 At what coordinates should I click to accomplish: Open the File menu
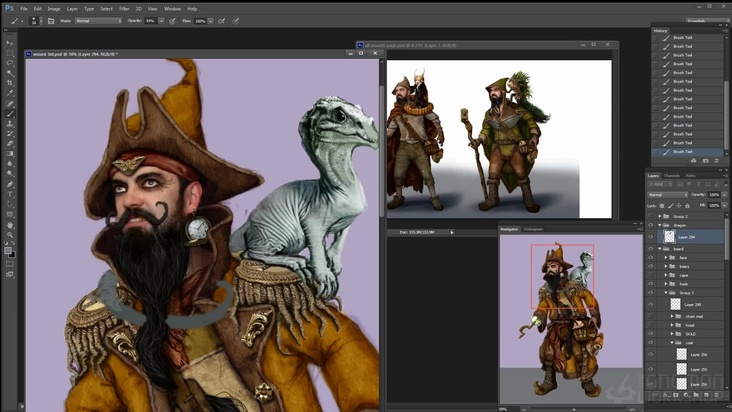(24, 9)
